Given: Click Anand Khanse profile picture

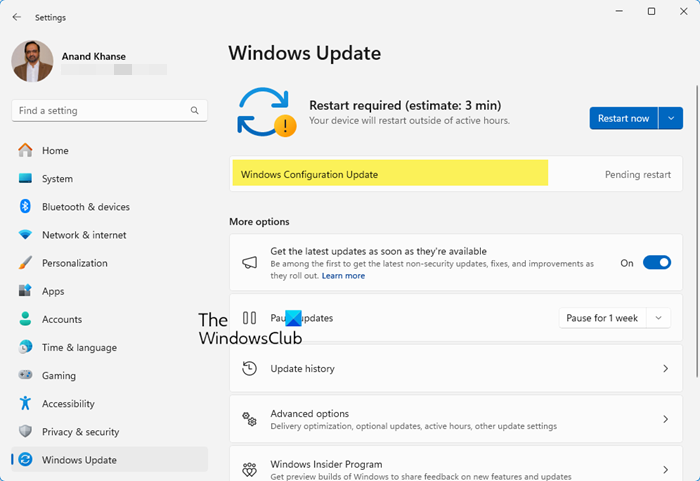Looking at the screenshot, I should tap(32, 61).
